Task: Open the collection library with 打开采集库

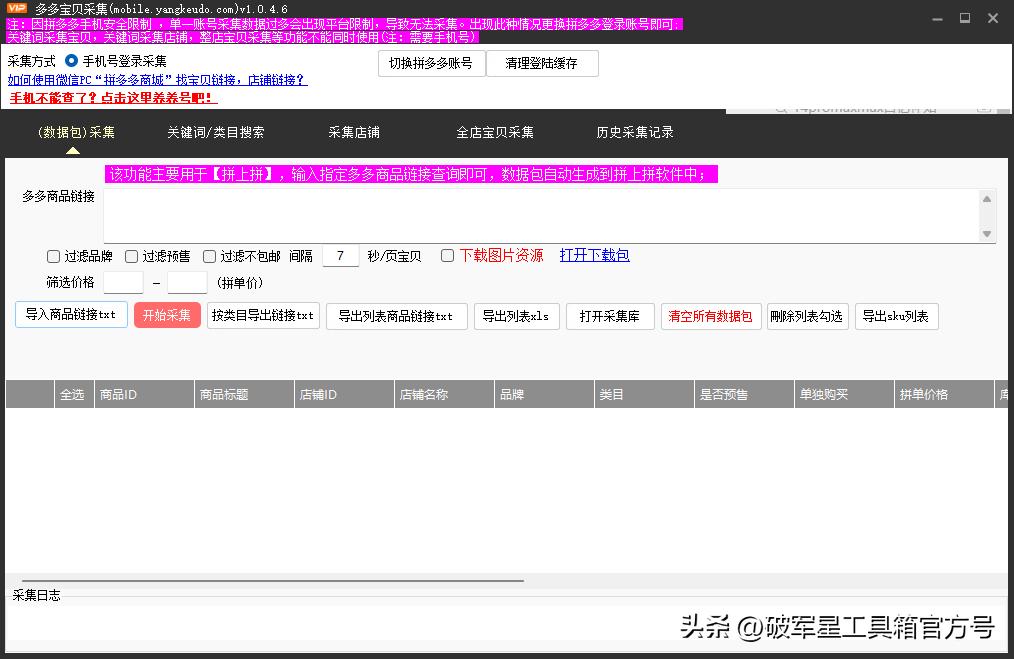Action: (x=610, y=315)
